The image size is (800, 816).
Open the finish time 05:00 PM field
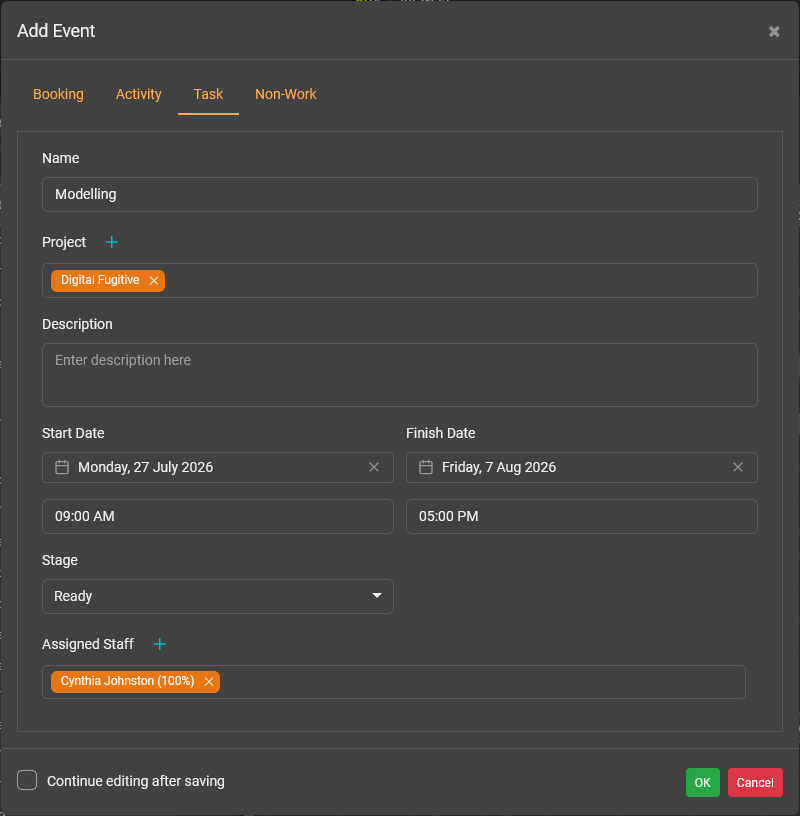(x=581, y=517)
